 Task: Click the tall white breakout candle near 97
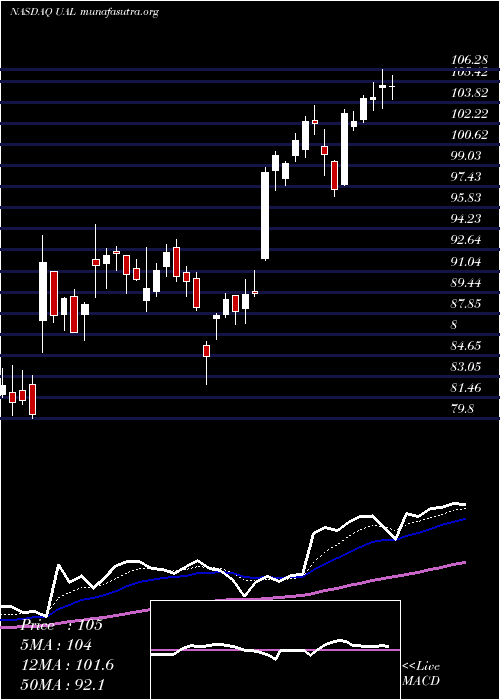pos(265,215)
